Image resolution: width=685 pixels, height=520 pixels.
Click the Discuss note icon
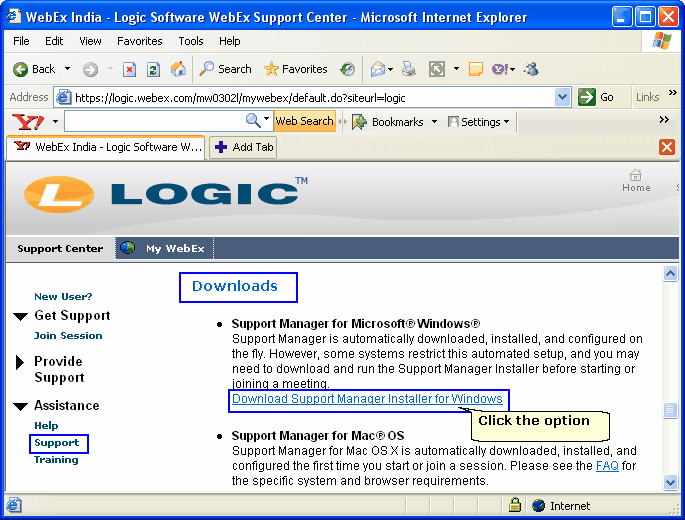pos(475,69)
